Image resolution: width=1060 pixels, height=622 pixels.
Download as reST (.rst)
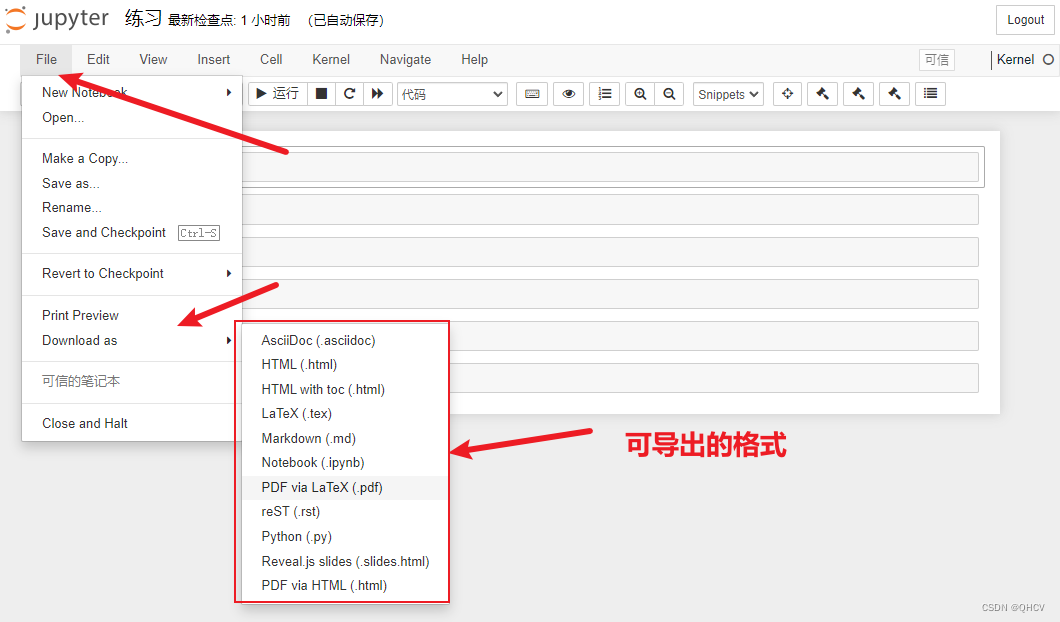tap(345, 512)
